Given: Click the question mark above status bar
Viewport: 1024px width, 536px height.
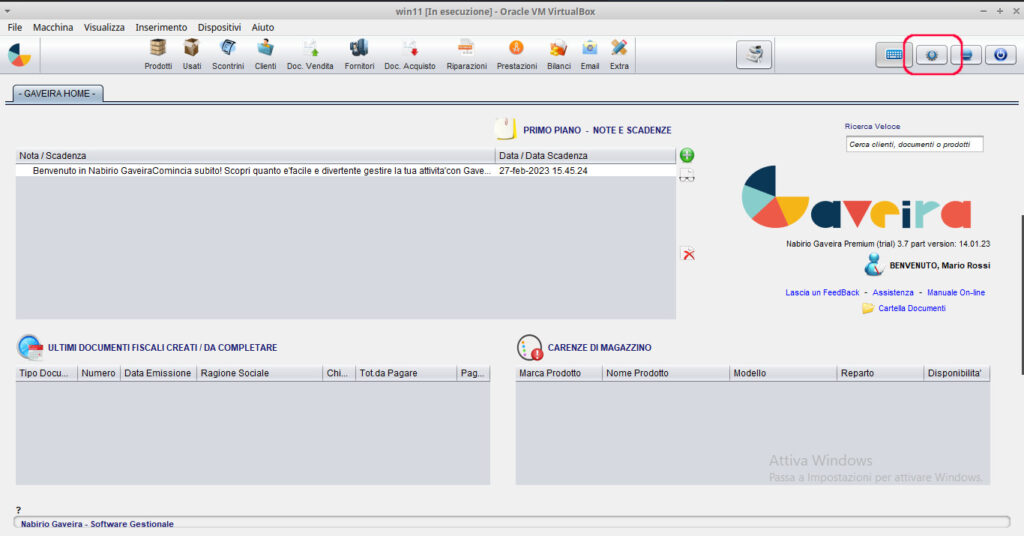Looking at the screenshot, I should (x=18, y=510).
